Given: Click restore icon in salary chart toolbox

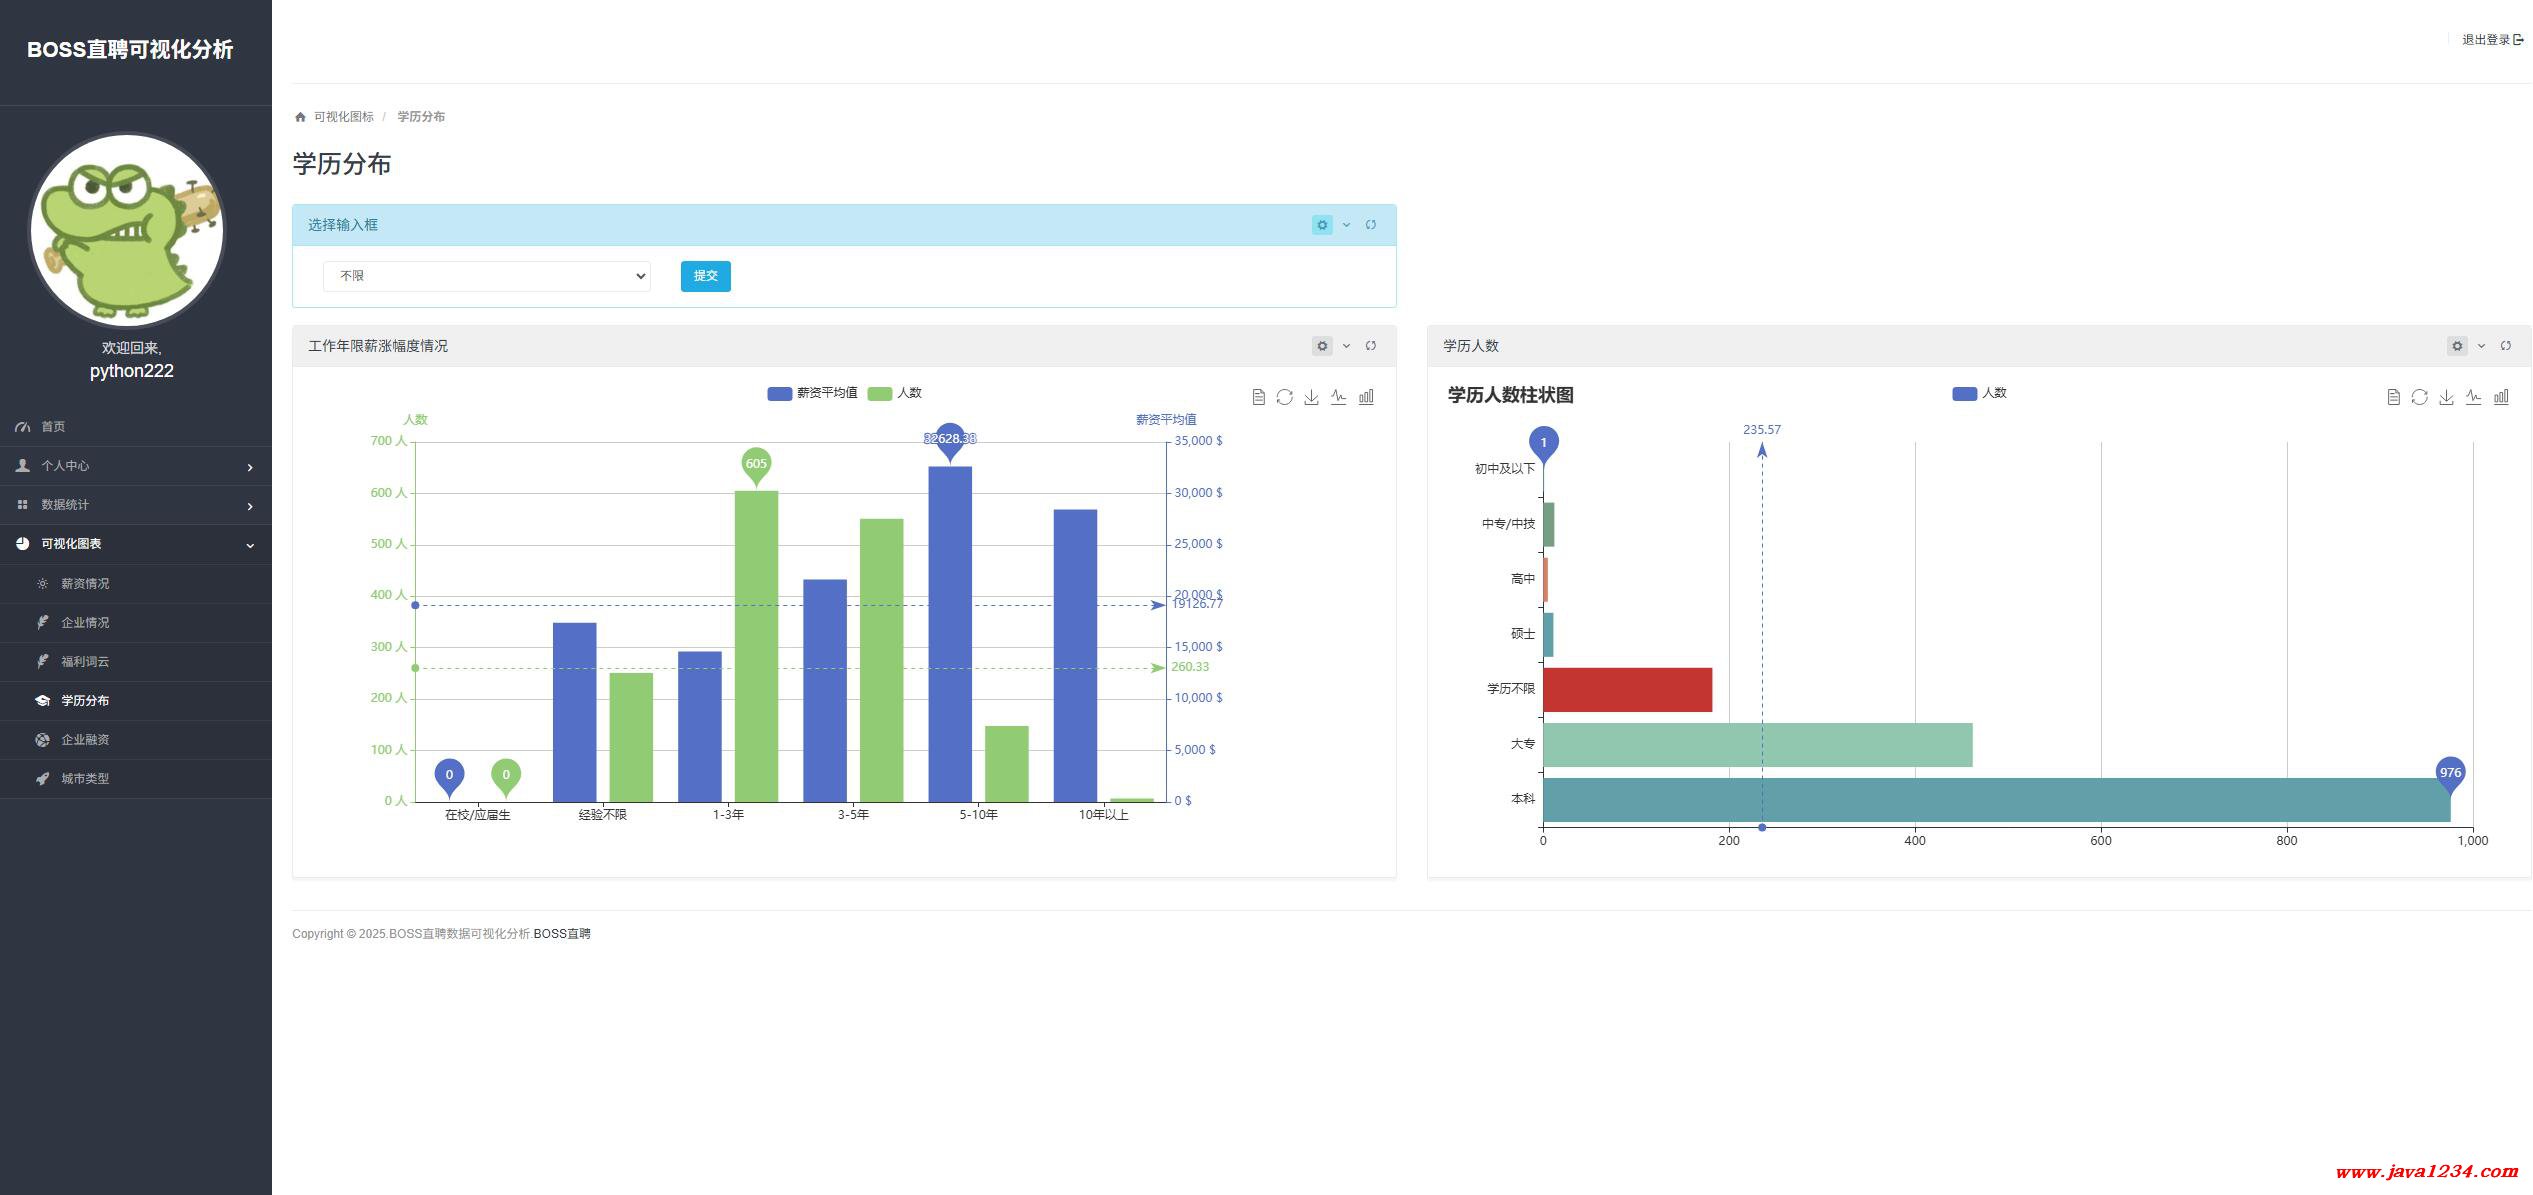Looking at the screenshot, I should 1284,397.
